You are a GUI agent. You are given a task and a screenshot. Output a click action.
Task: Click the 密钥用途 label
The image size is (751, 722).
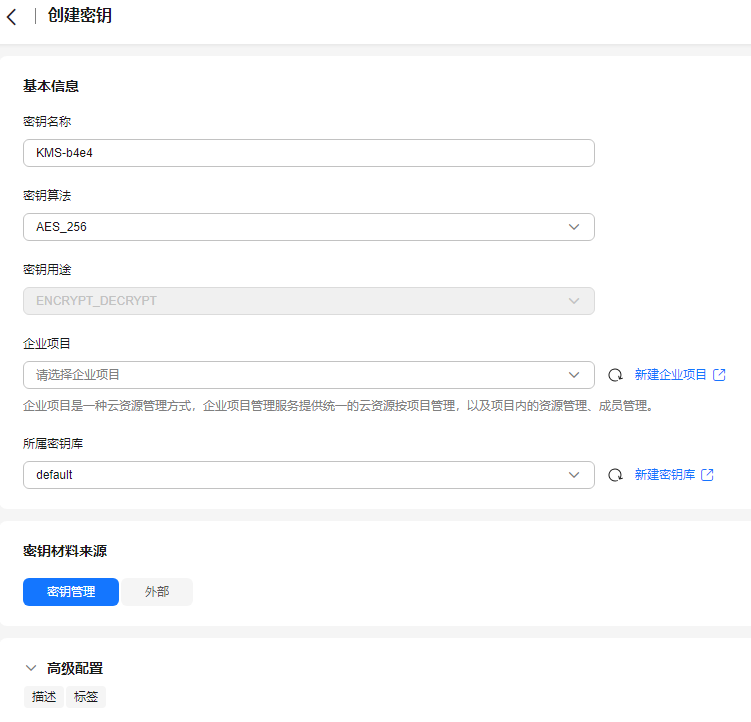tap(47, 270)
